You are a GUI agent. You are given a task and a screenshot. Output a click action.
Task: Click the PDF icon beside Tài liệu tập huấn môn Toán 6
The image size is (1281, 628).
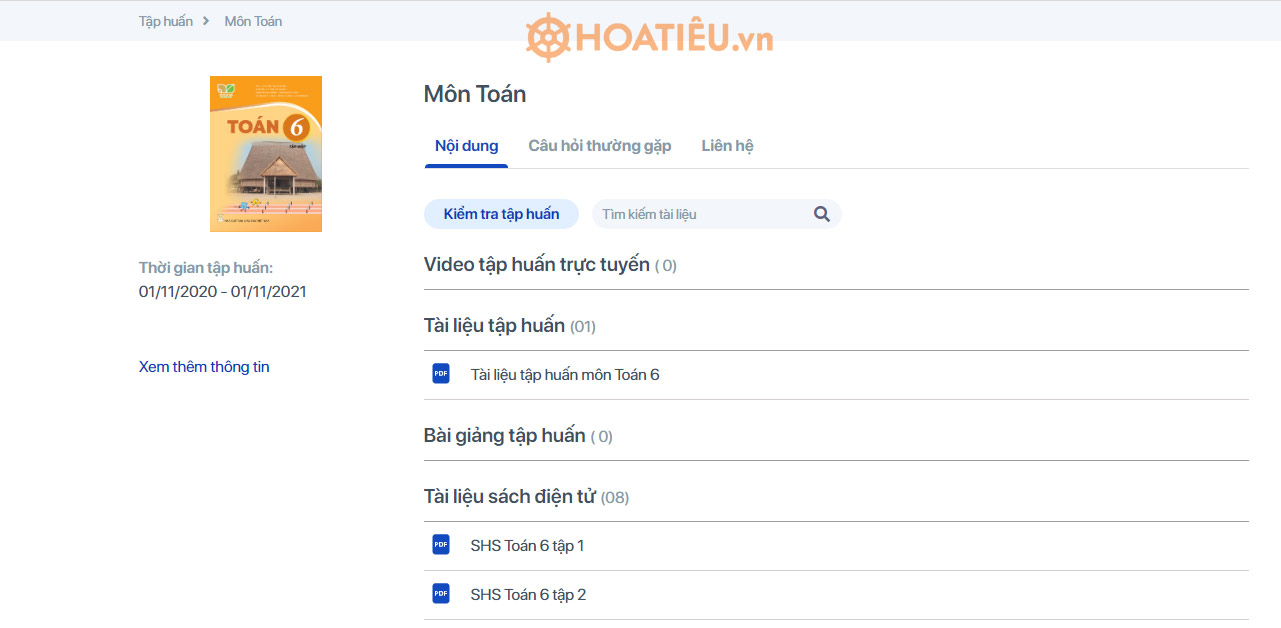(x=440, y=373)
